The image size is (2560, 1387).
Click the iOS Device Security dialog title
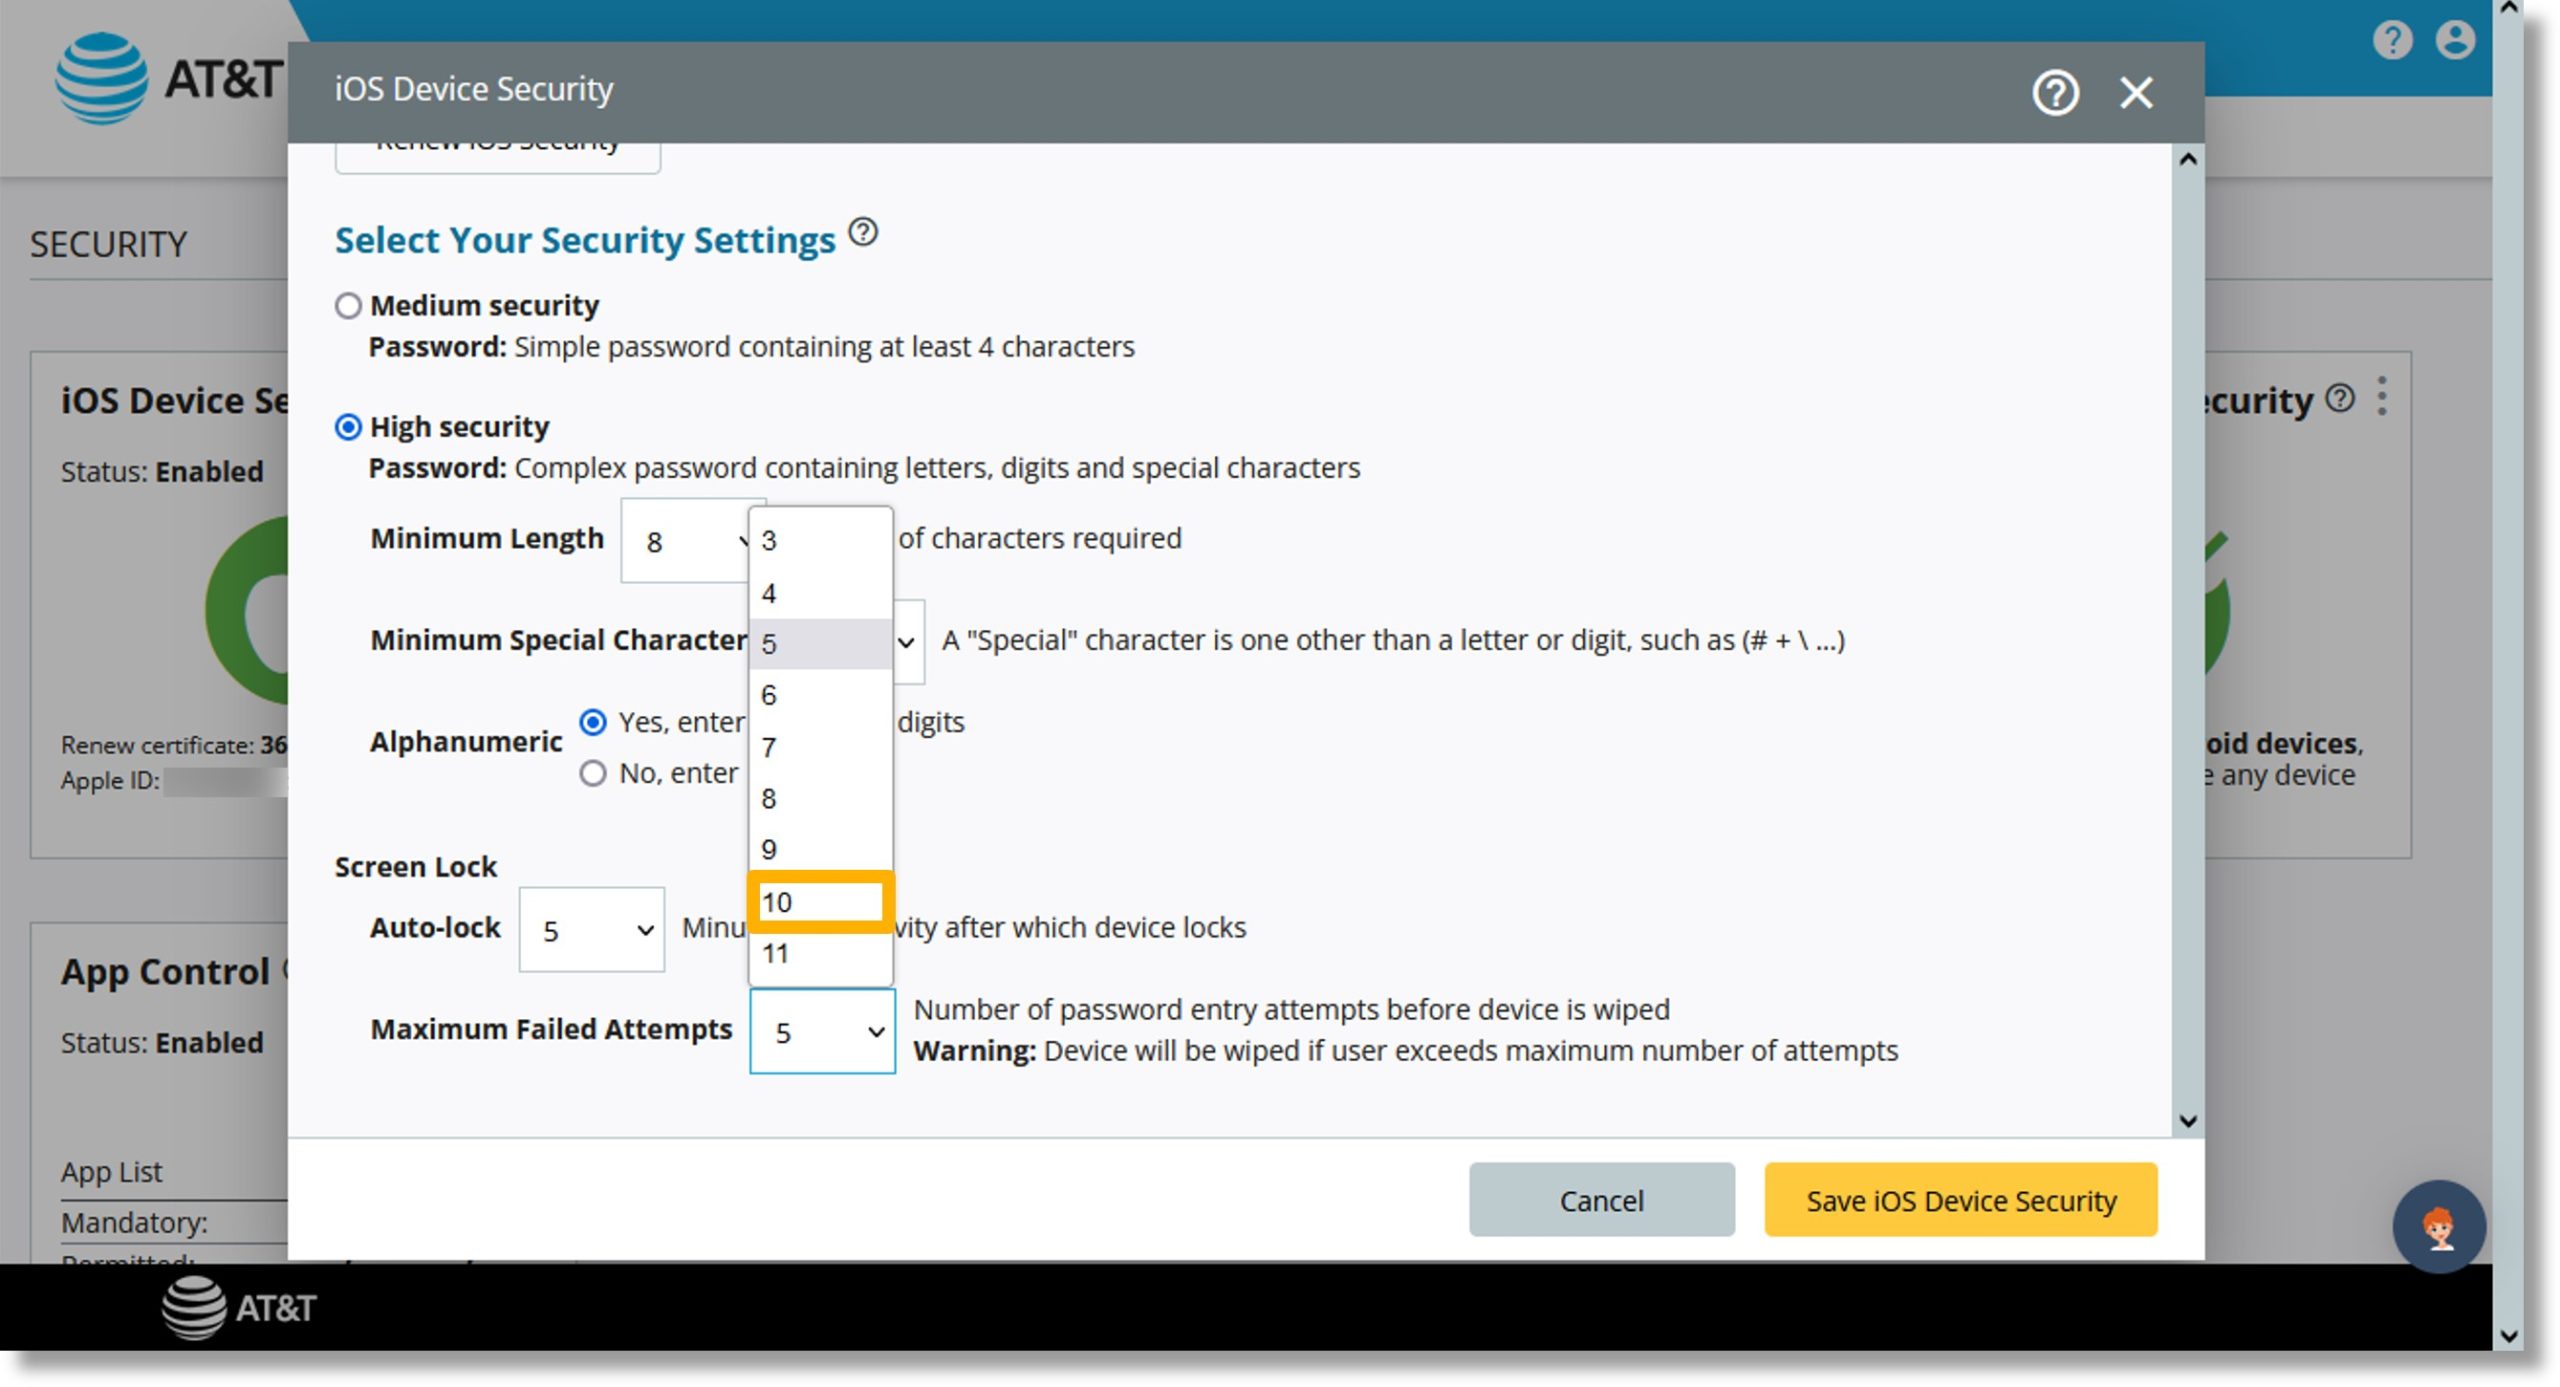[x=473, y=89]
